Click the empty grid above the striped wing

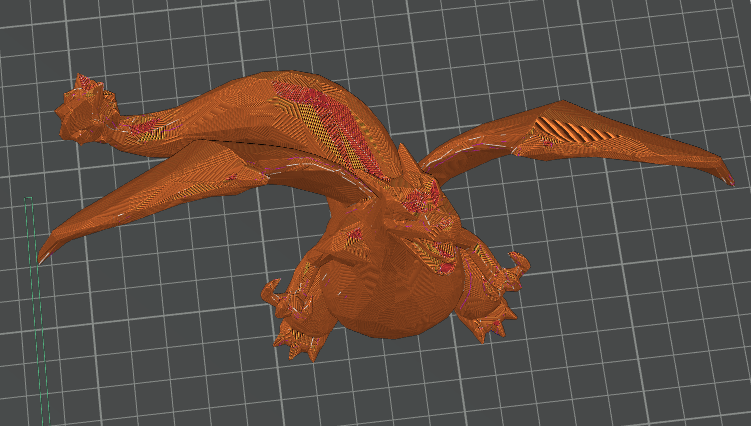click(580, 60)
